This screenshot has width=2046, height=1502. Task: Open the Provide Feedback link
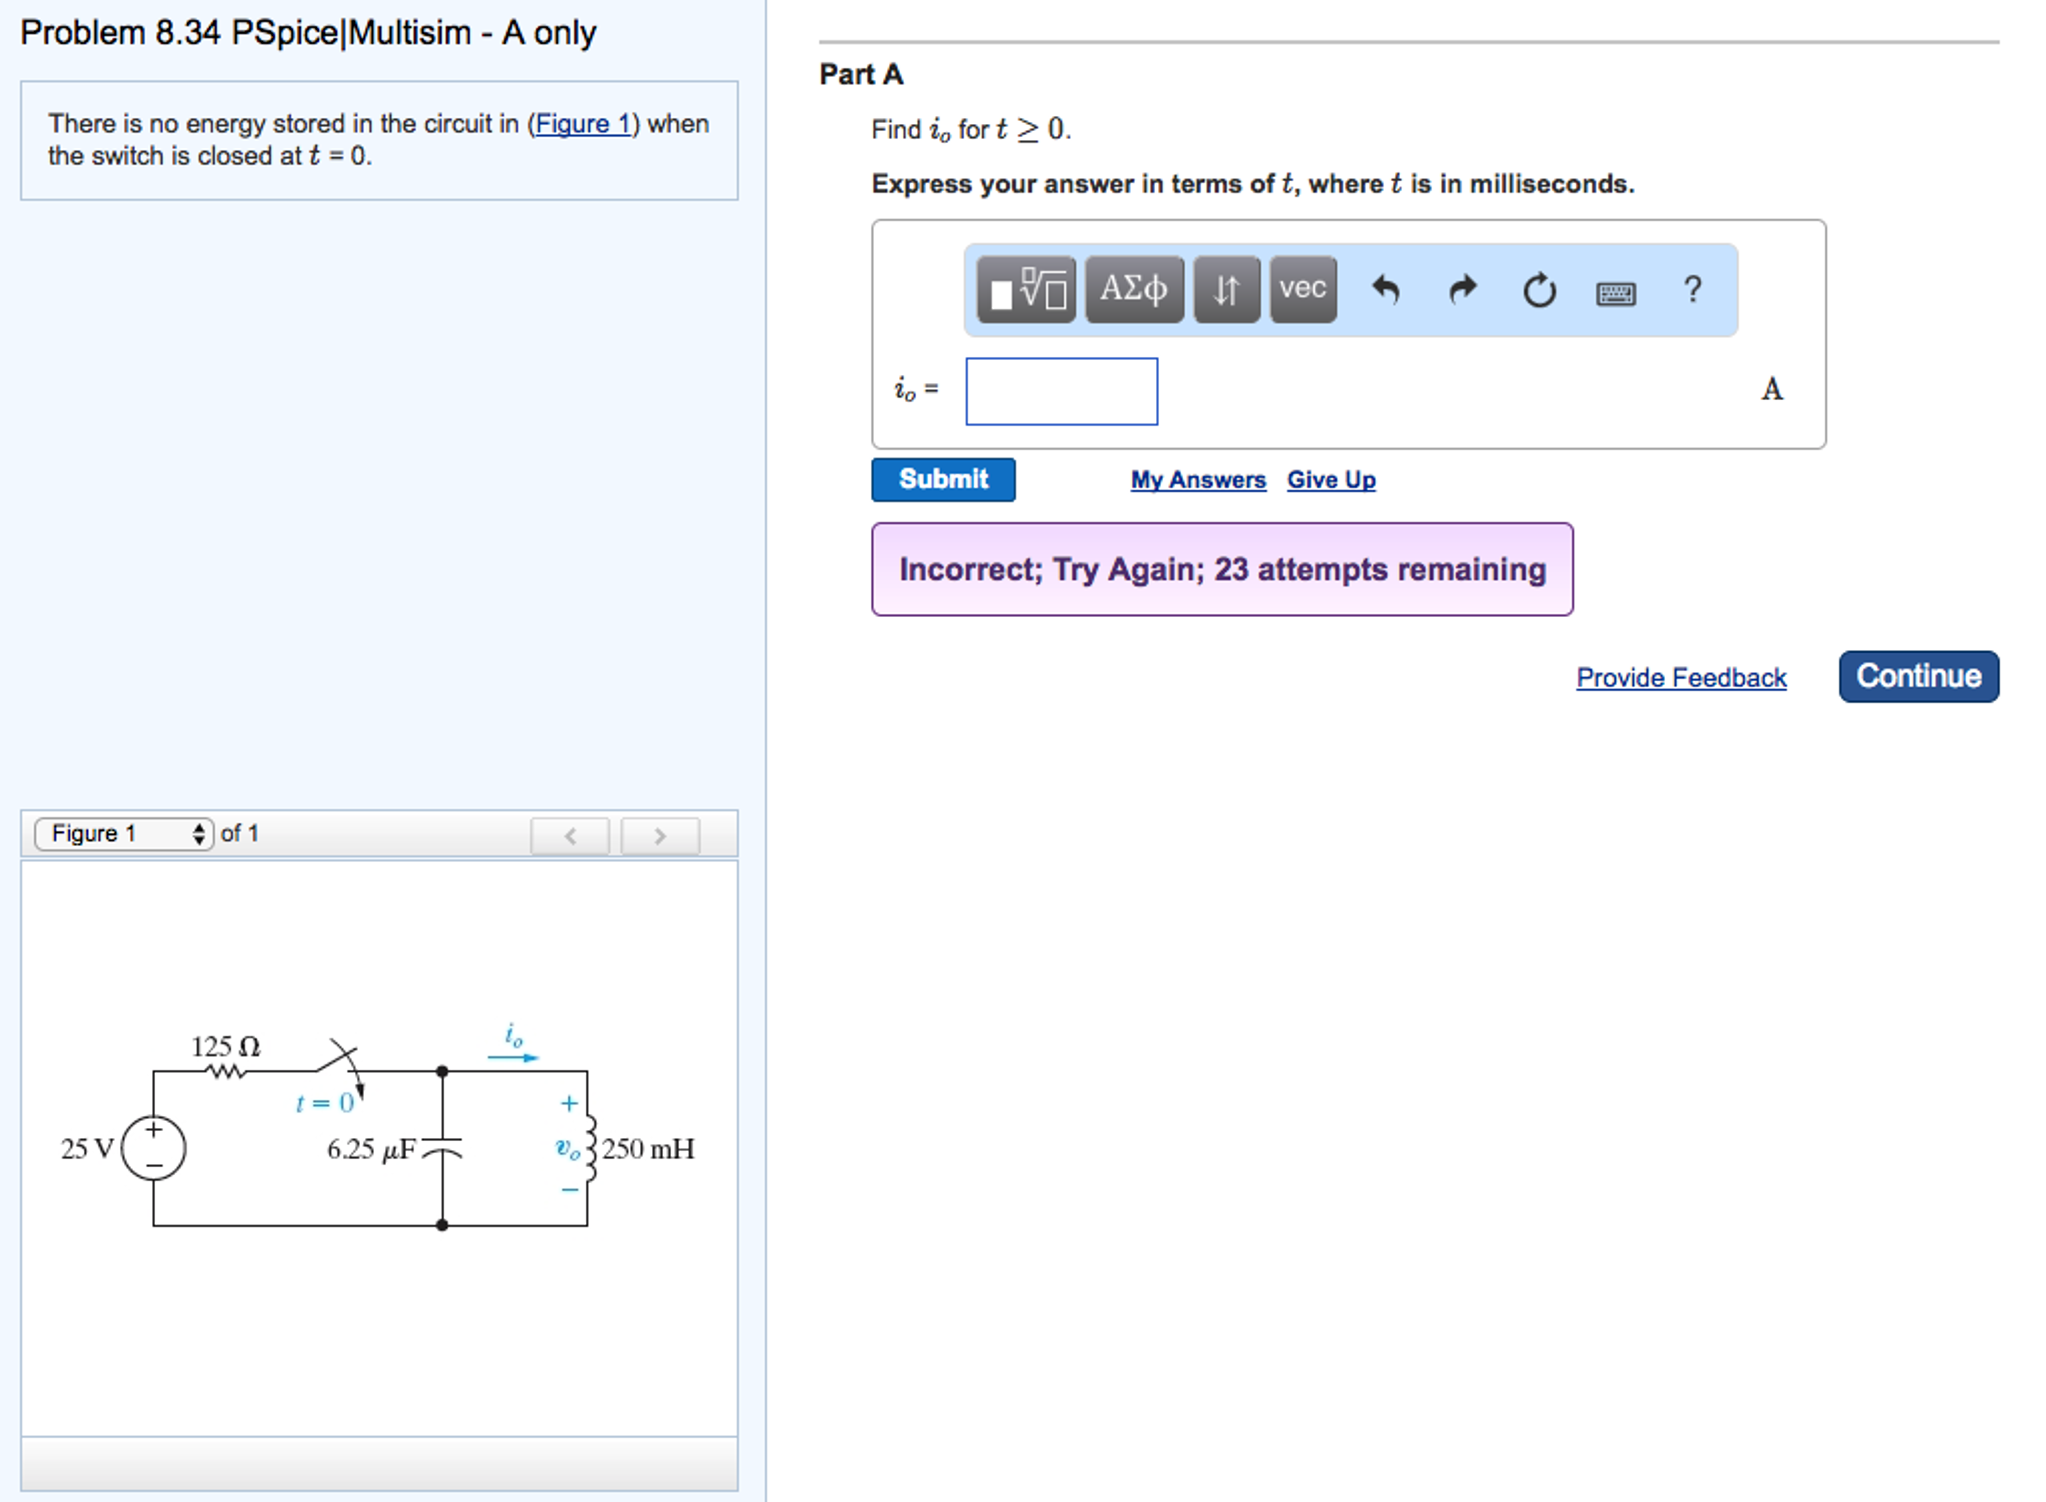[1681, 677]
